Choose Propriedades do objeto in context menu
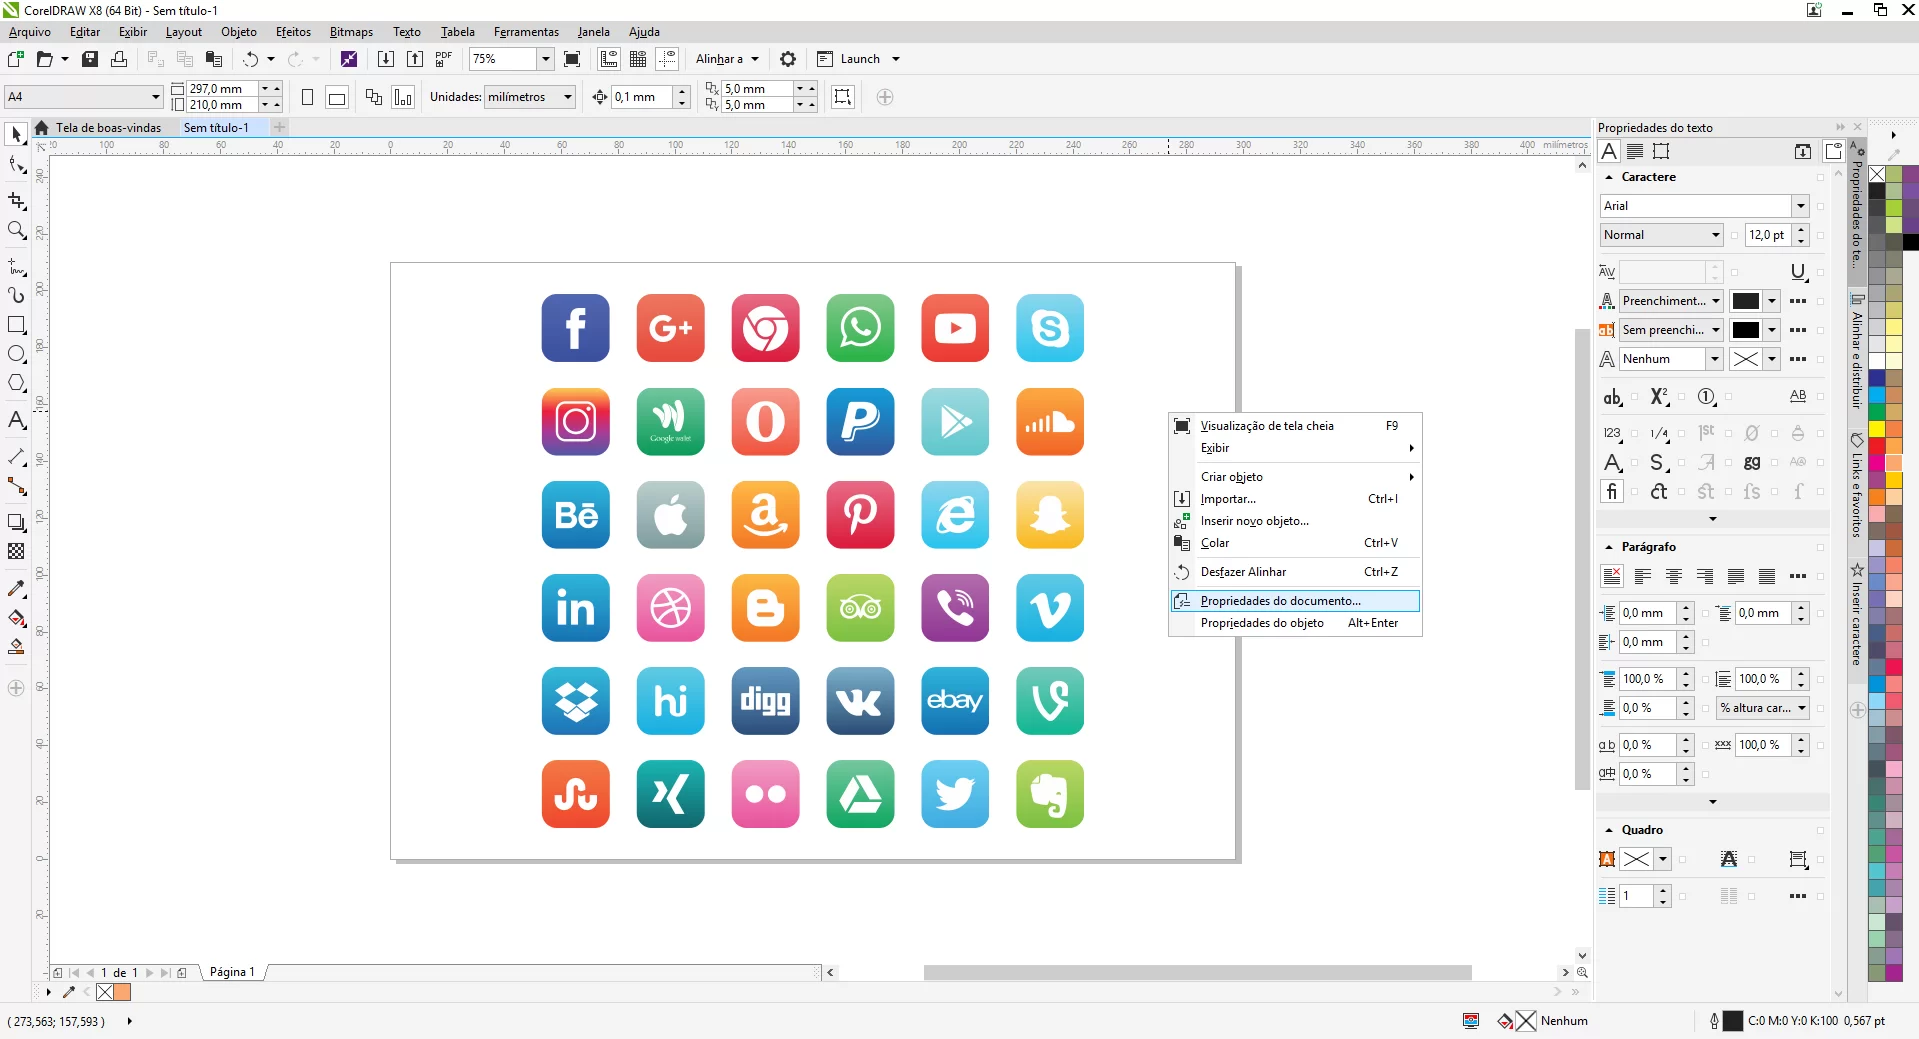 click(1295, 623)
